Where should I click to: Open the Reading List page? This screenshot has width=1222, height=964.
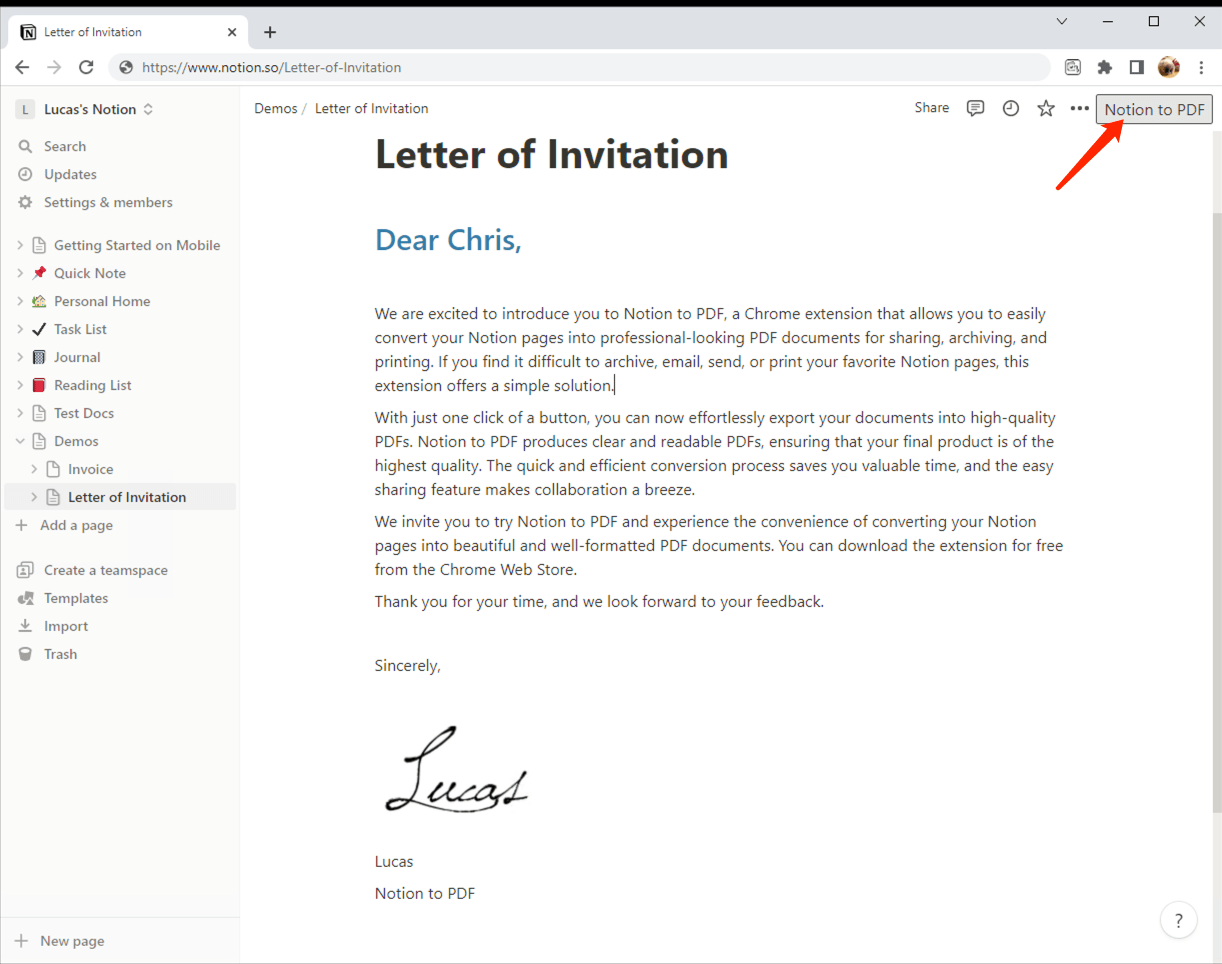(93, 385)
